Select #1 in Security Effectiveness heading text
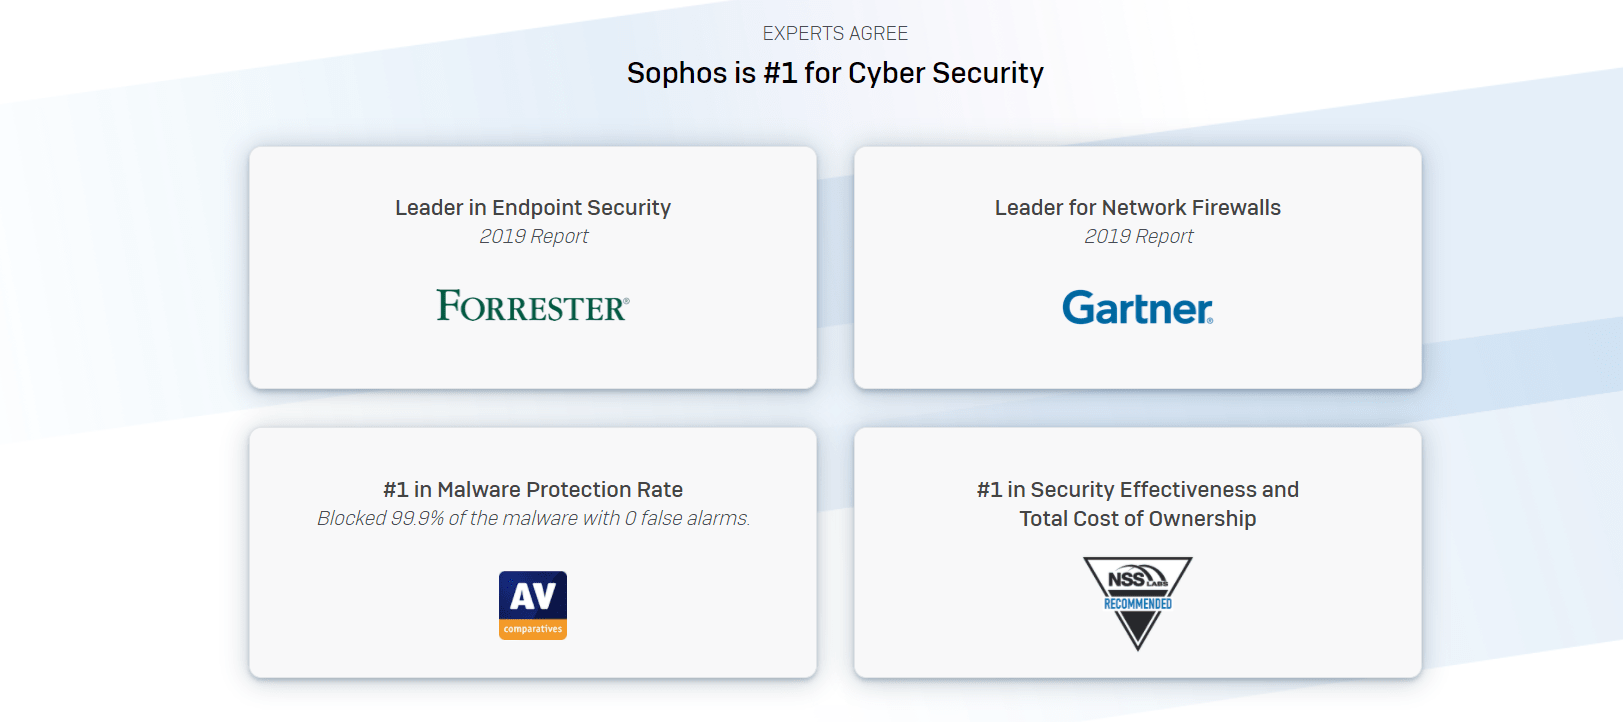The width and height of the screenshot is (1623, 722). click(x=1138, y=490)
